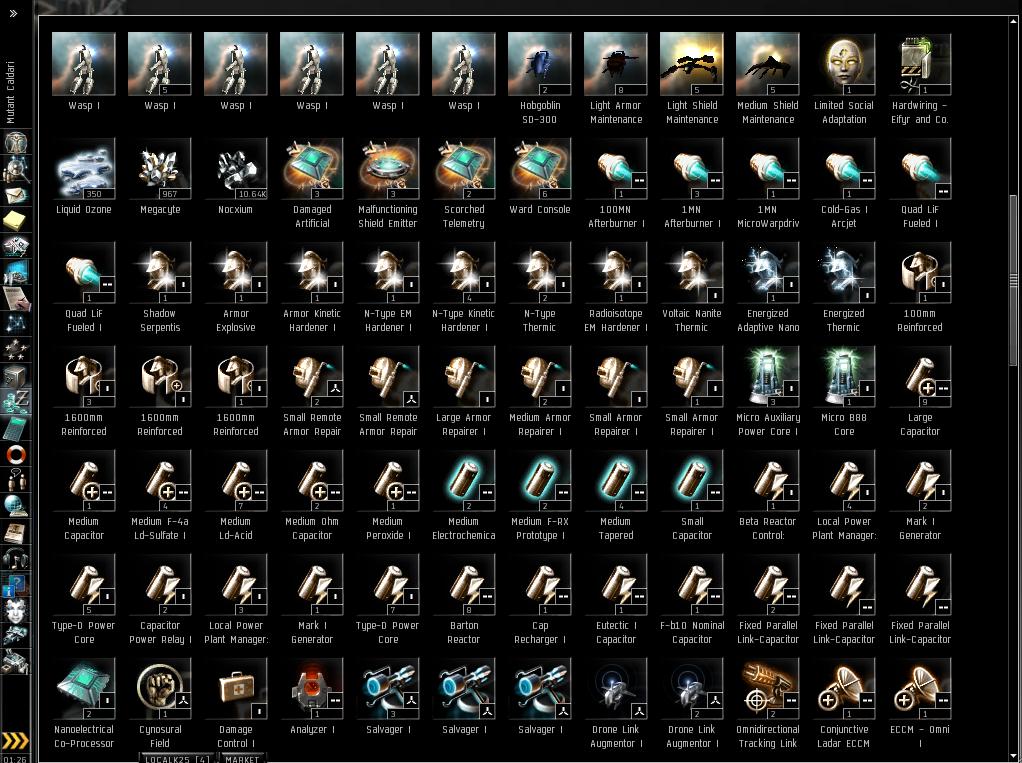
Task: Select Micro Auxiliary Power Core I
Action: pos(768,392)
